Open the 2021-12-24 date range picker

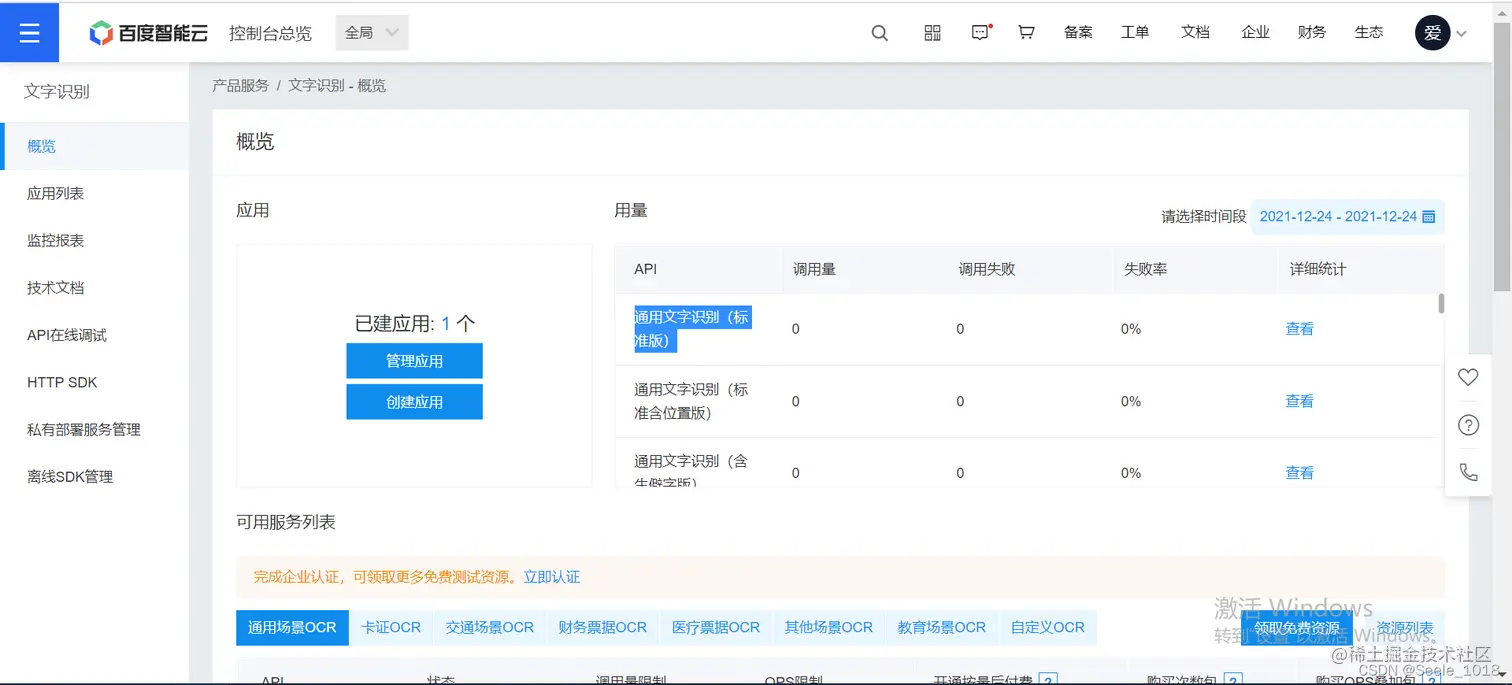pyautogui.click(x=1340, y=216)
